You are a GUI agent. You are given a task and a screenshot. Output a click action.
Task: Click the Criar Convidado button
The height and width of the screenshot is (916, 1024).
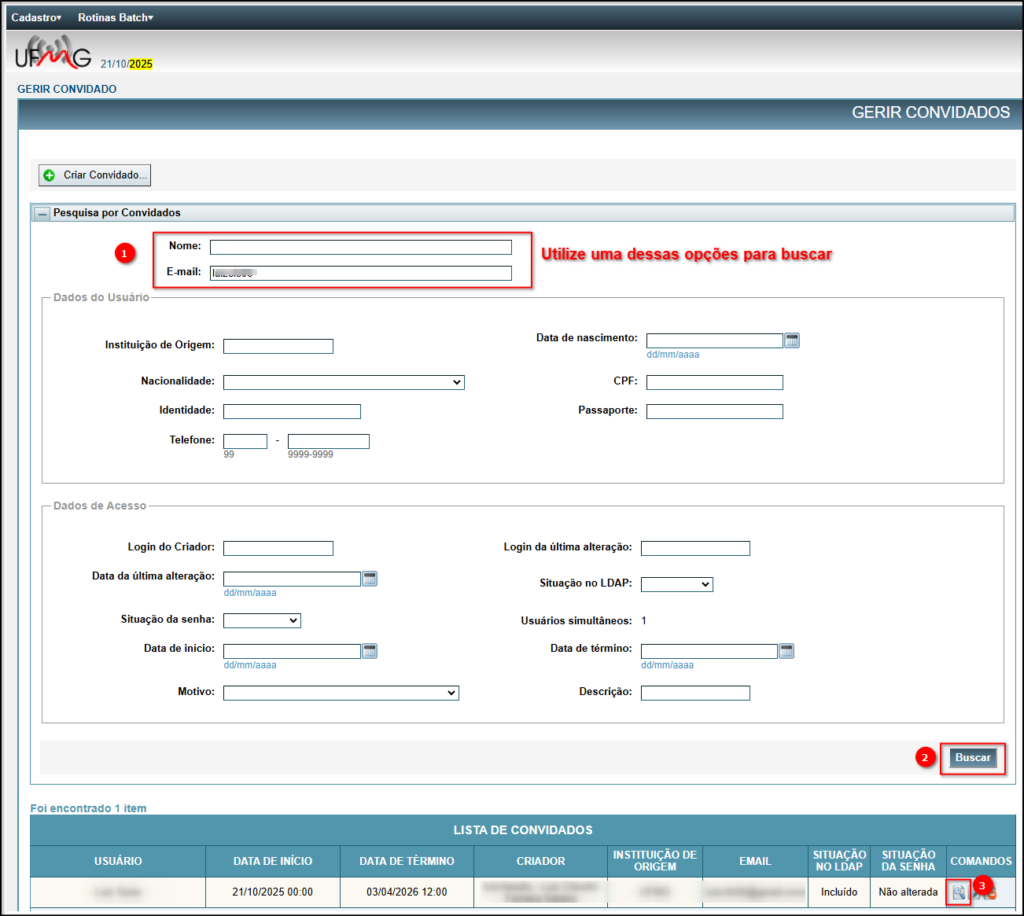tap(95, 175)
